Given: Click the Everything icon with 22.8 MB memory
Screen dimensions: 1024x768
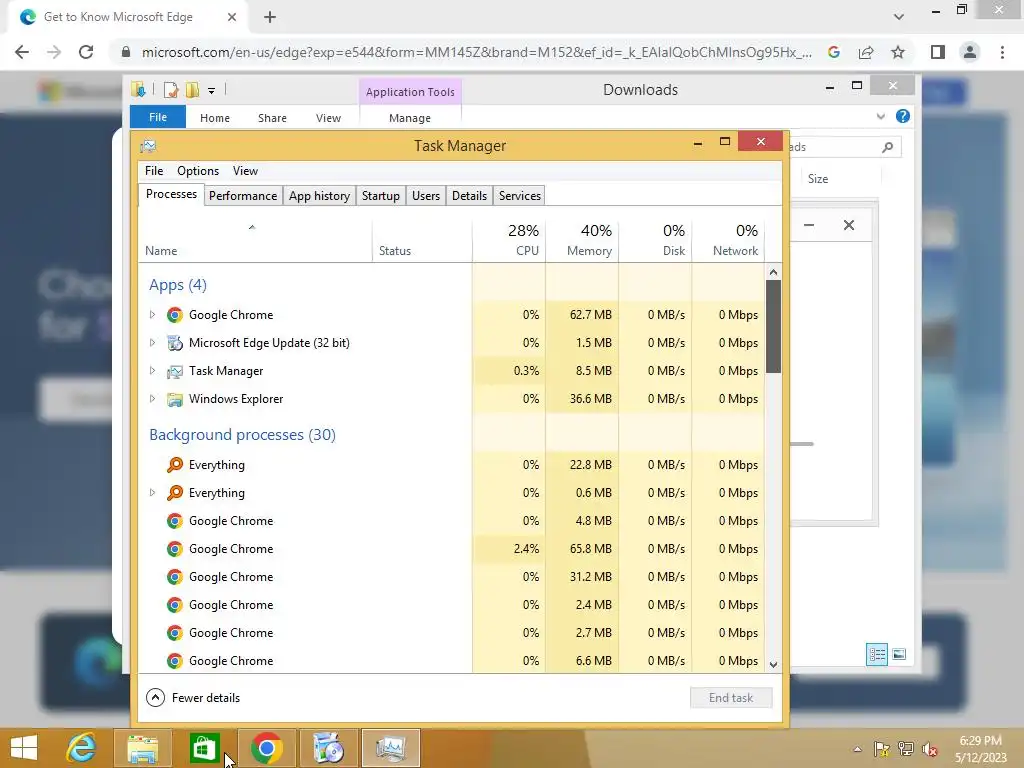Looking at the screenshot, I should click(x=174, y=465).
